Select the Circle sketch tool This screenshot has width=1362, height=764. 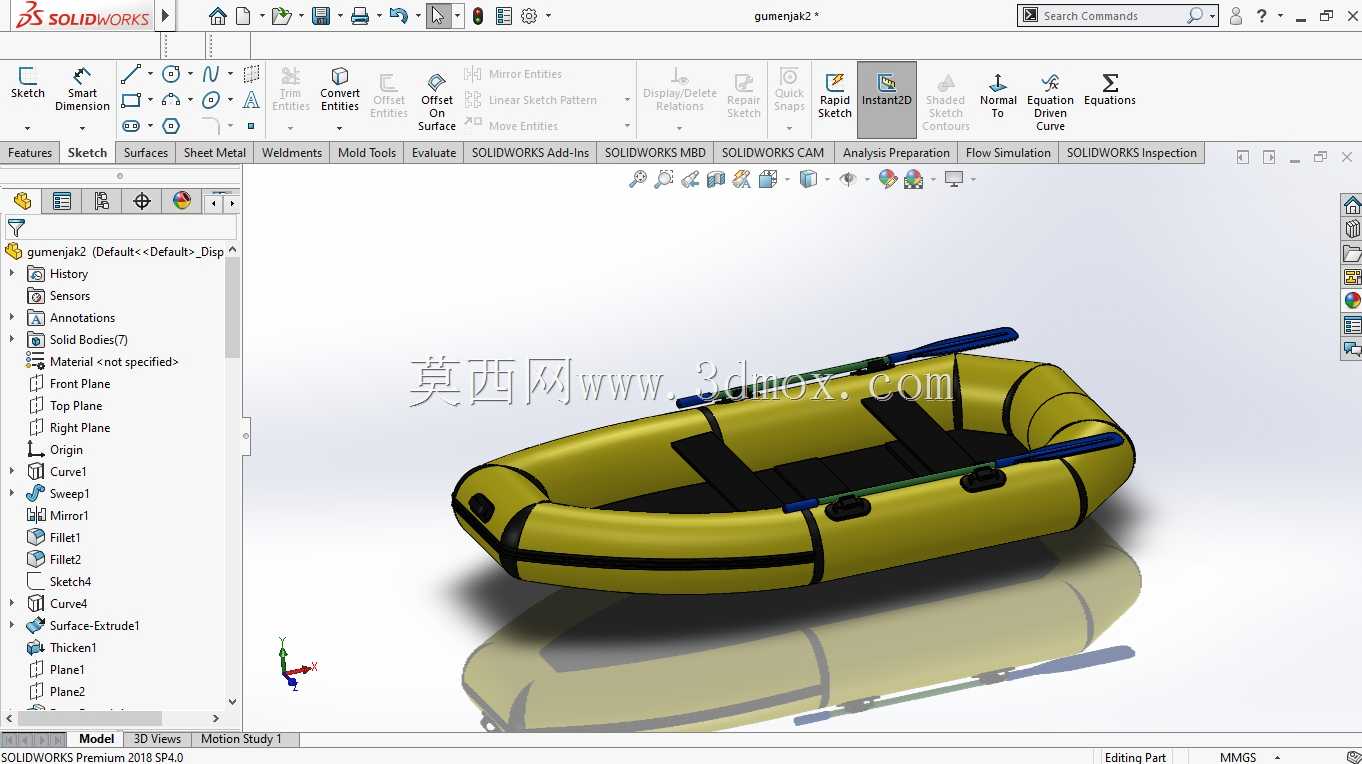[171, 74]
